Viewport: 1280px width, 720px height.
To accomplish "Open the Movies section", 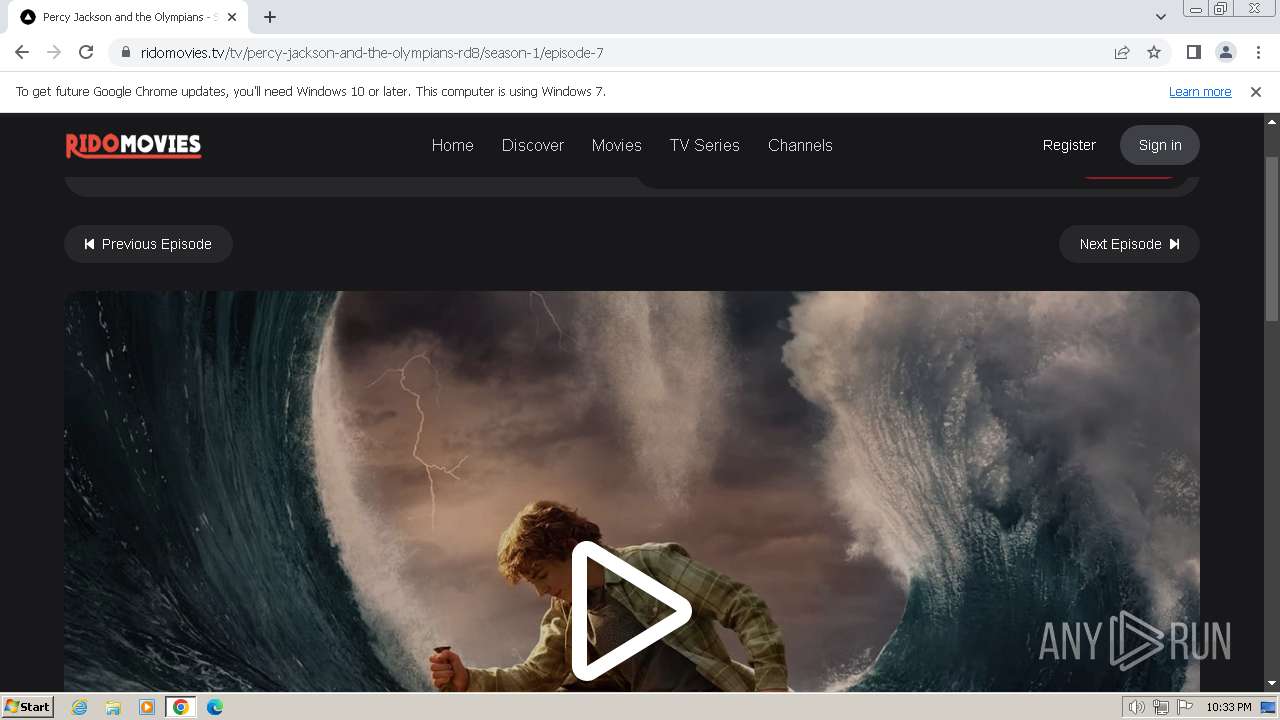I will pos(616,145).
